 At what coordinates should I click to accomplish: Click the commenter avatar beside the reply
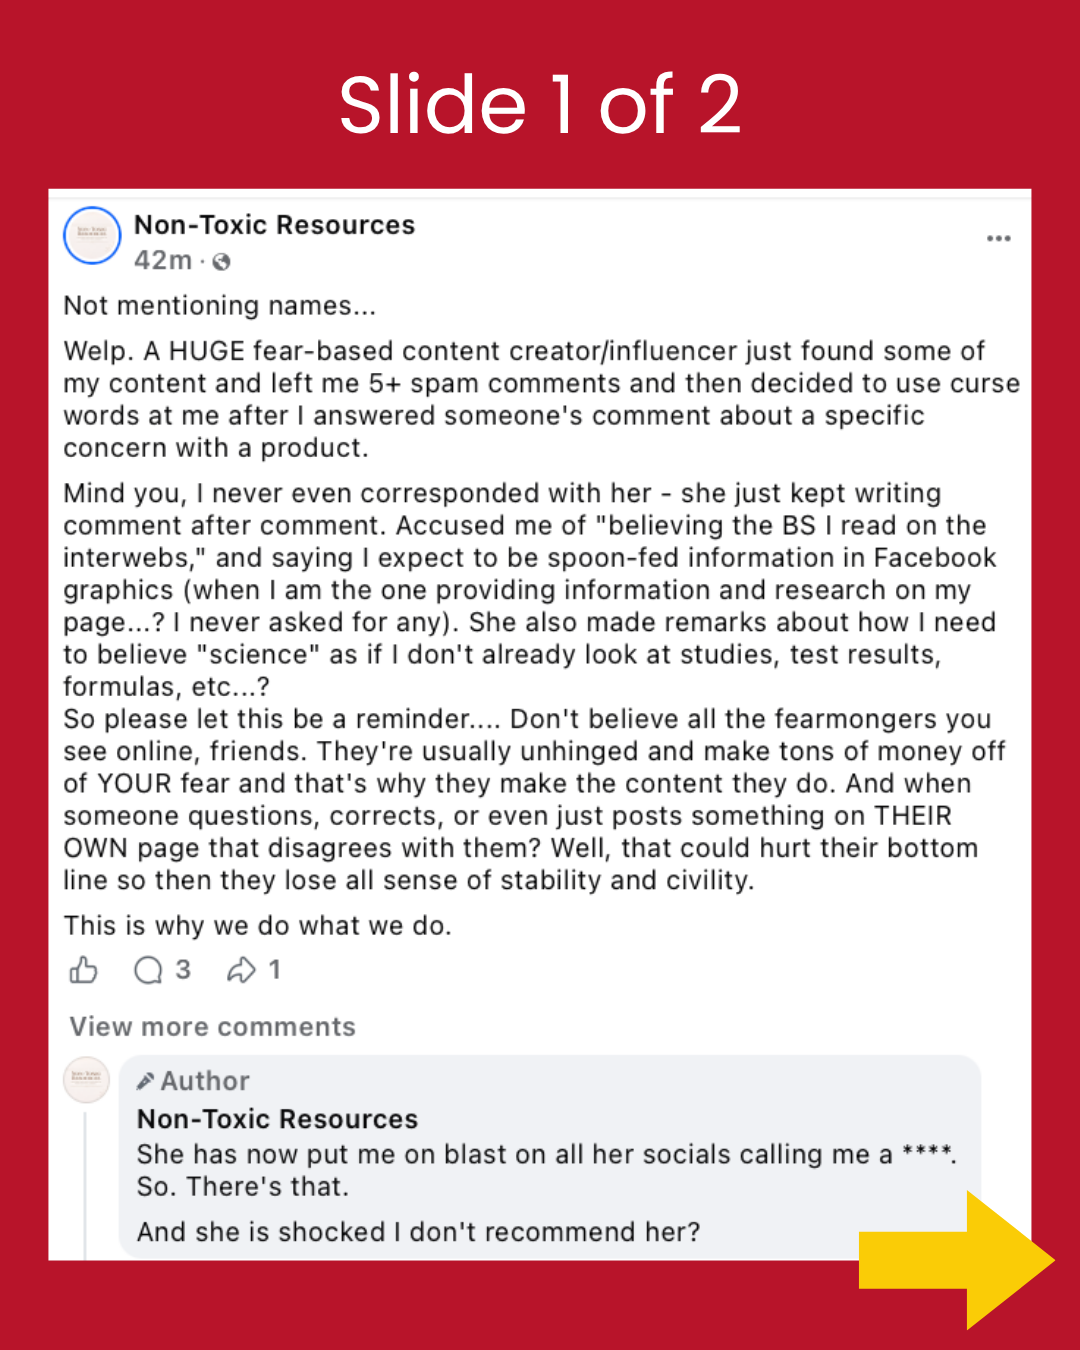tap(87, 1081)
